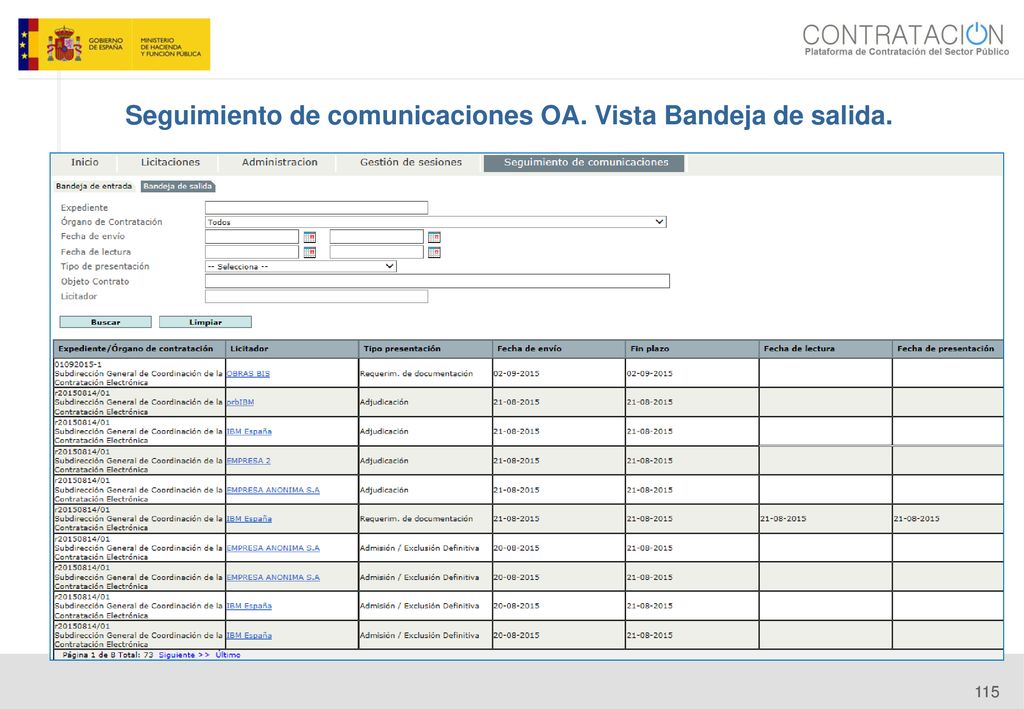Open calendar for Fecha de envío end date

click(434, 237)
